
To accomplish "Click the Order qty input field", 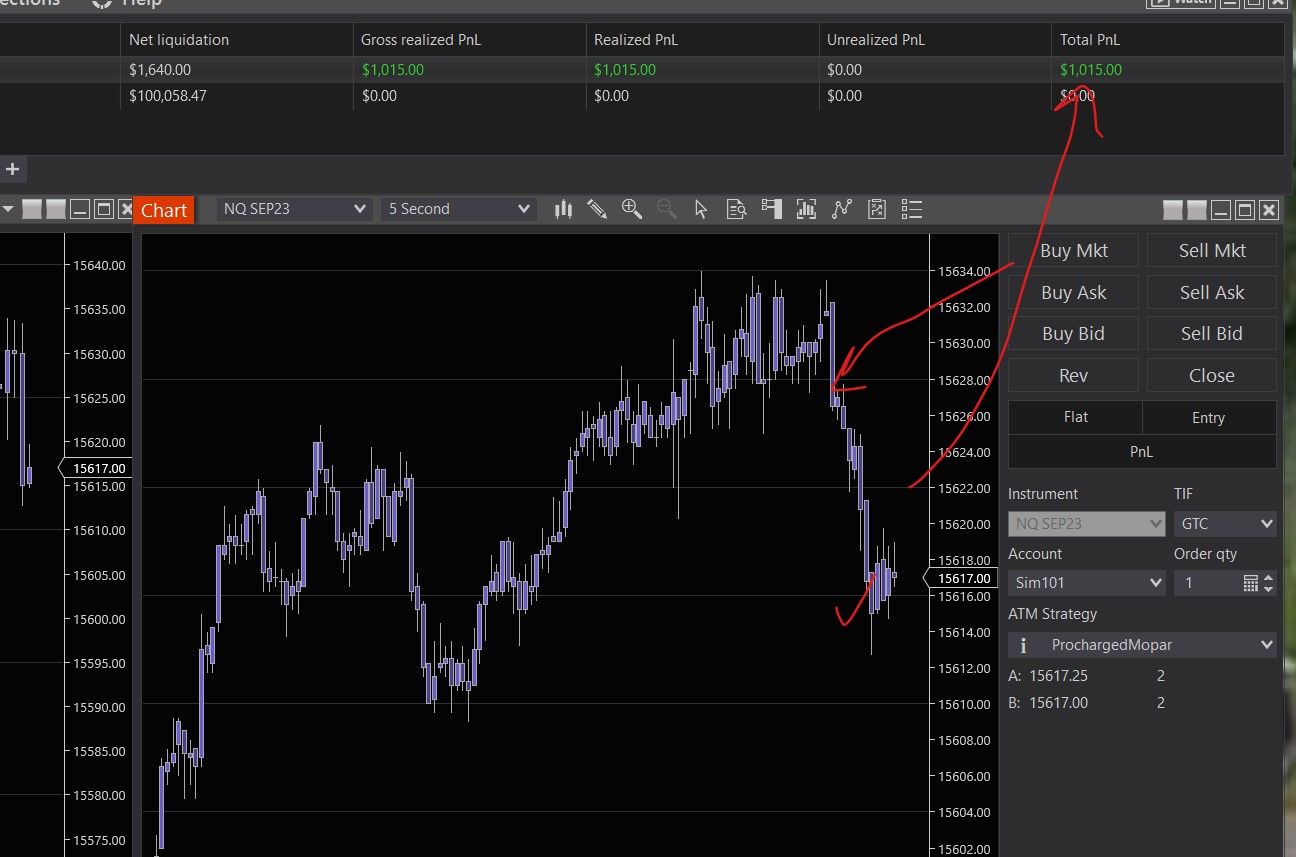I will coord(1207,583).
